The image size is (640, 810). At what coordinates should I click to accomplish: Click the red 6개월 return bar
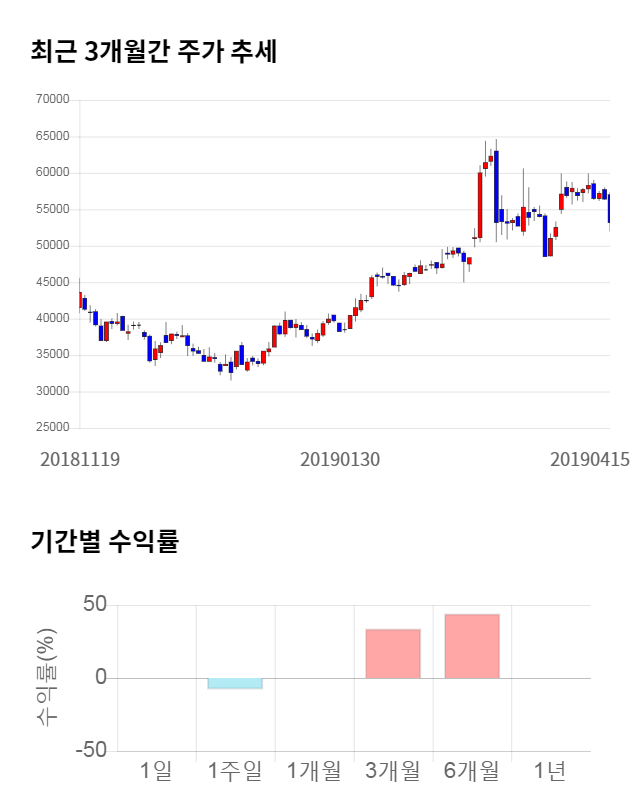pos(472,646)
